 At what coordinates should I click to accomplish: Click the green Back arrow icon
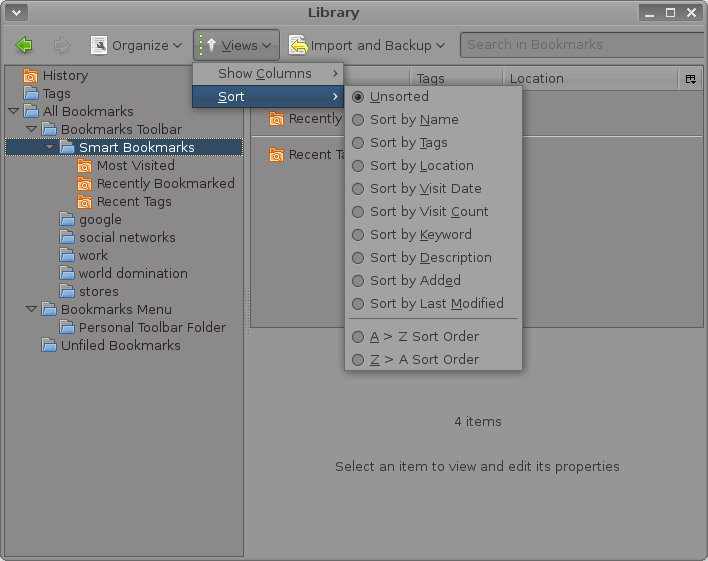[x=24, y=45]
